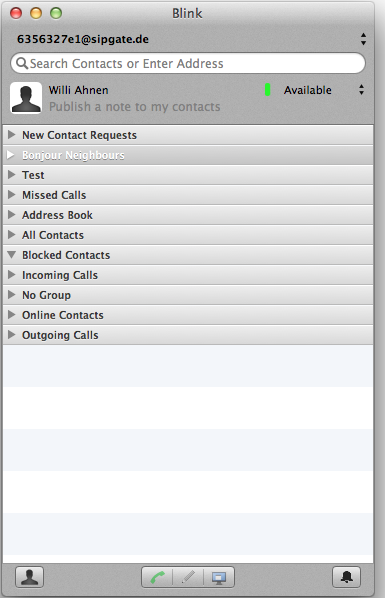The width and height of the screenshot is (385, 598).
Task: Expand the Incoming Calls group
Action: coord(11,275)
